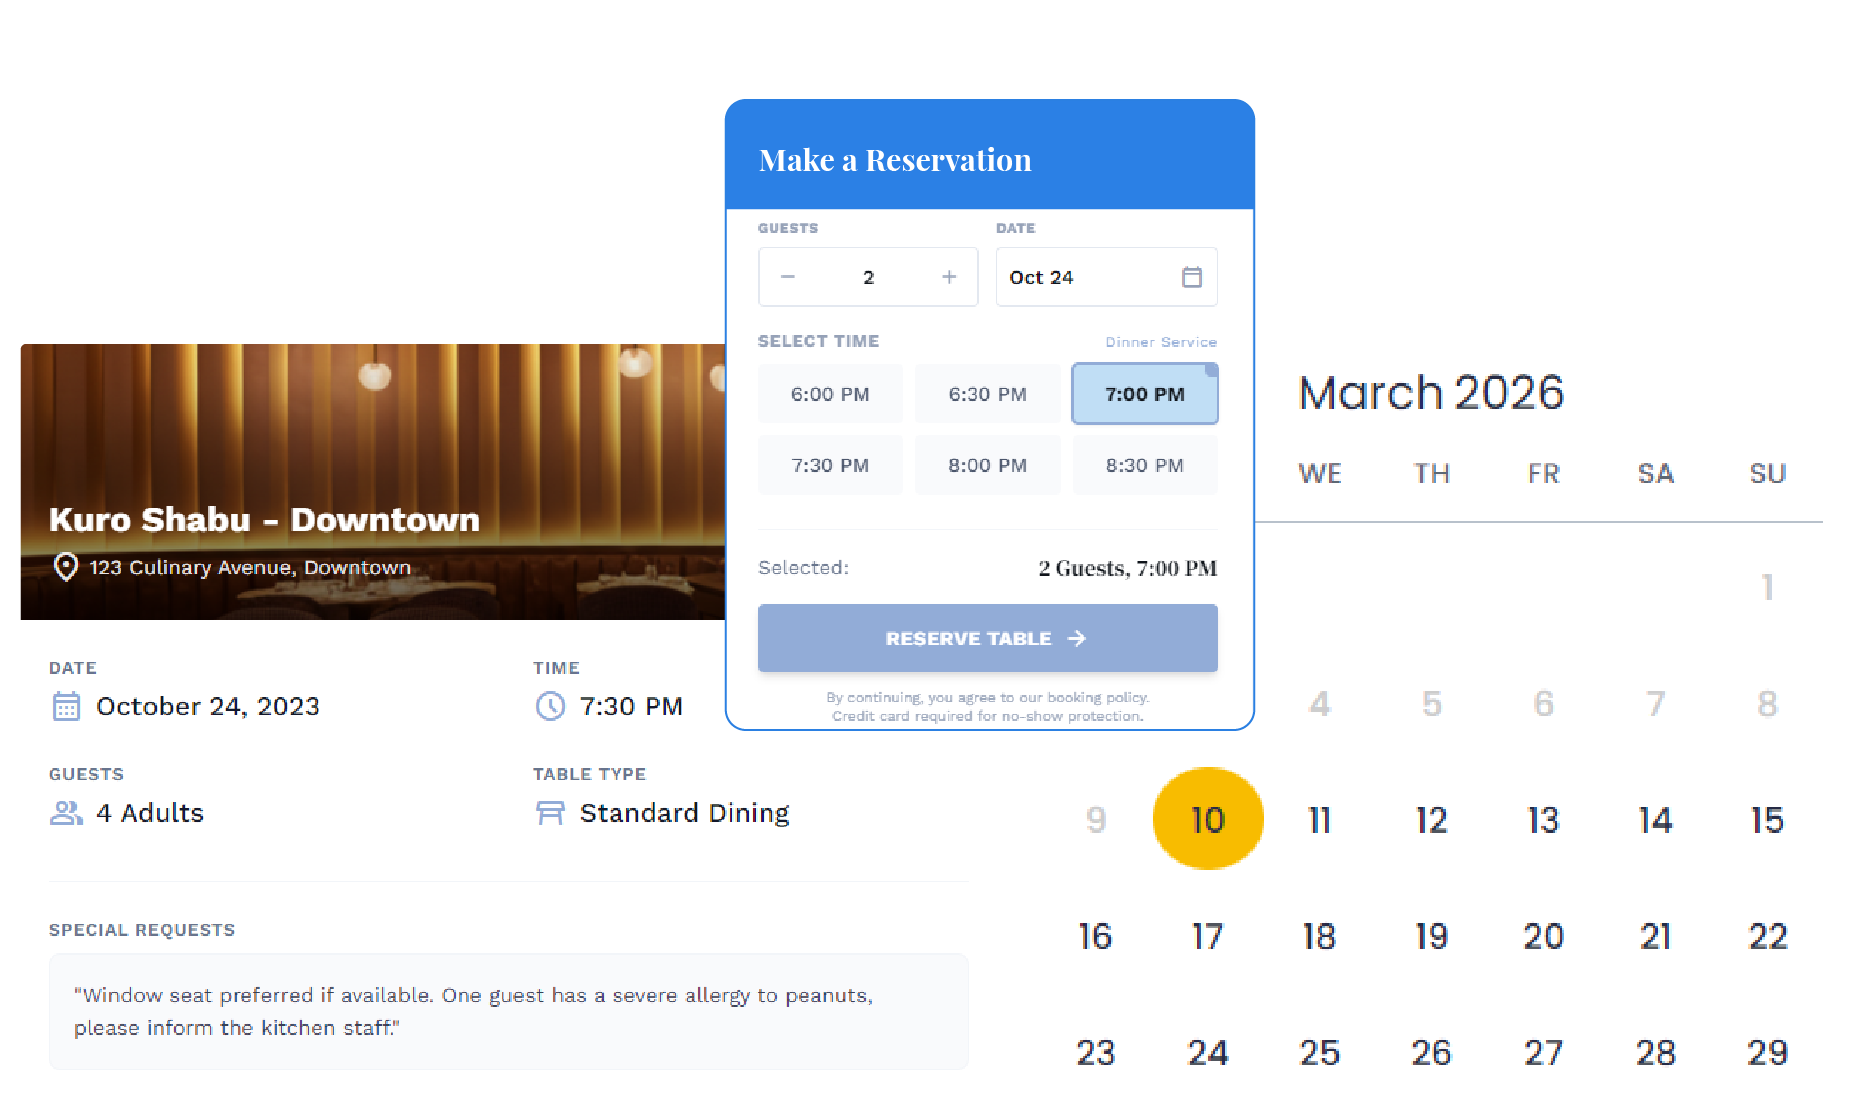The image size is (1873, 1115).
Task: Click the clock icon beside 7:30 PM
Action: [x=550, y=707]
